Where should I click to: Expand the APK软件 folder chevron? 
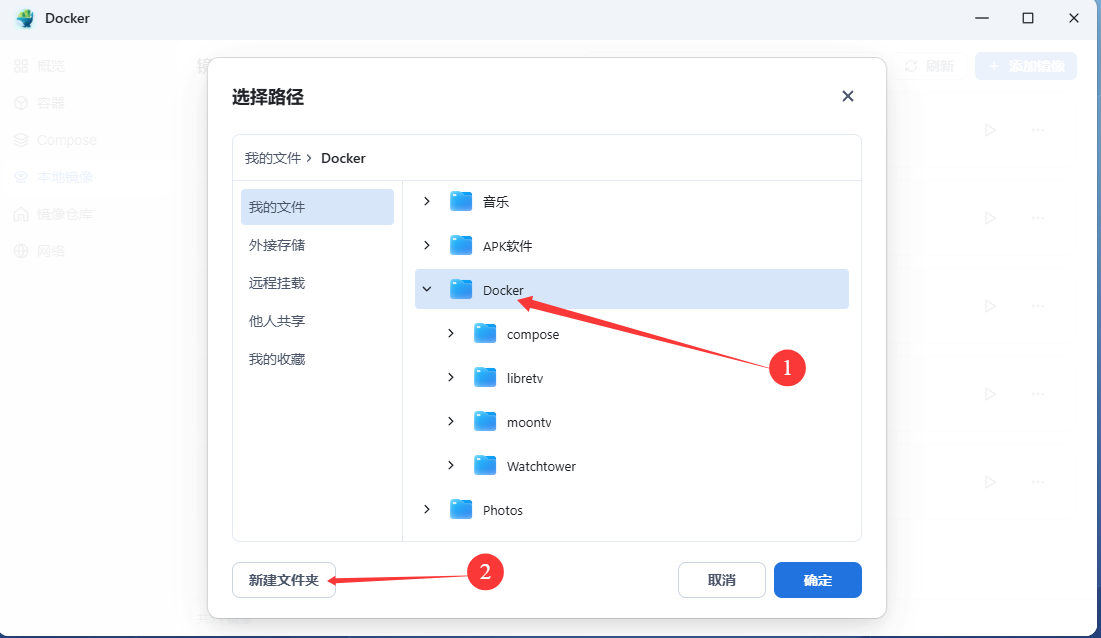click(x=427, y=245)
